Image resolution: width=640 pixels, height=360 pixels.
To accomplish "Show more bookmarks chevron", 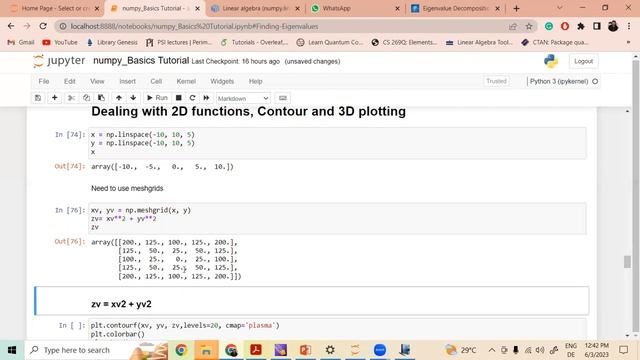I will point(628,42).
